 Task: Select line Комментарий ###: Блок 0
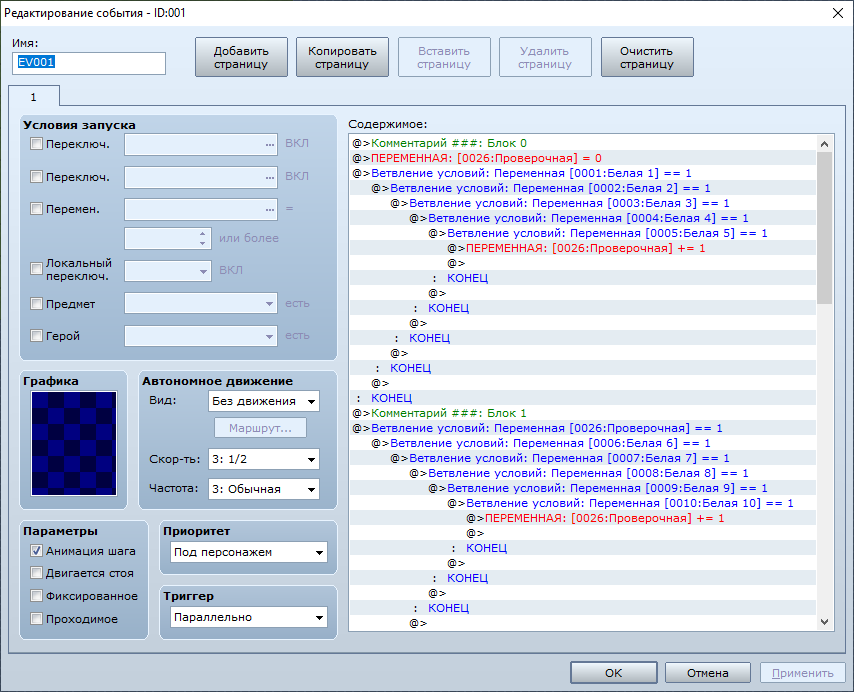point(583,143)
